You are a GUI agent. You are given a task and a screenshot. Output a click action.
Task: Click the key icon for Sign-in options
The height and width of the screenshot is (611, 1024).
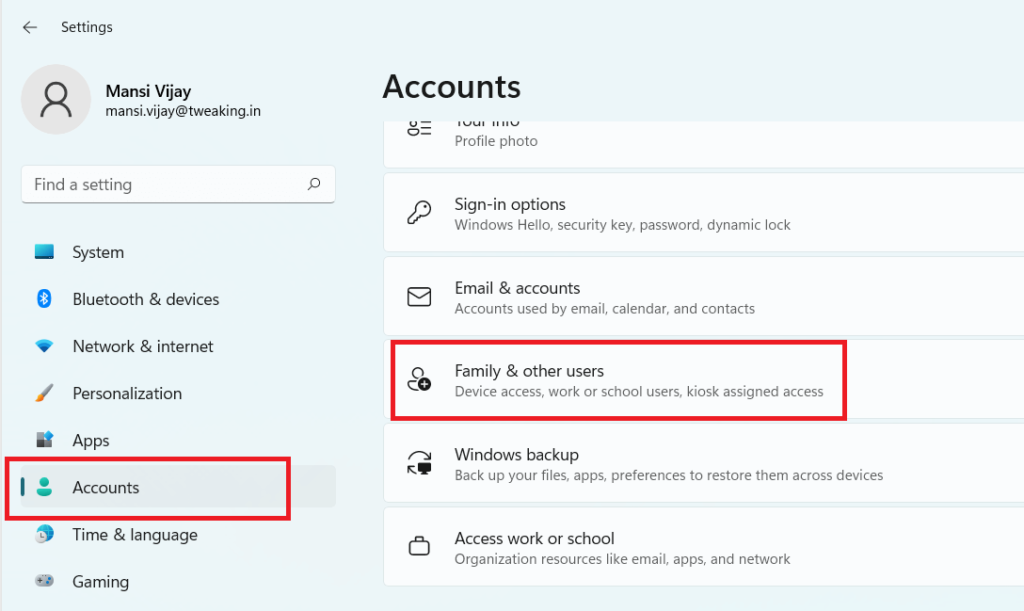click(x=419, y=213)
